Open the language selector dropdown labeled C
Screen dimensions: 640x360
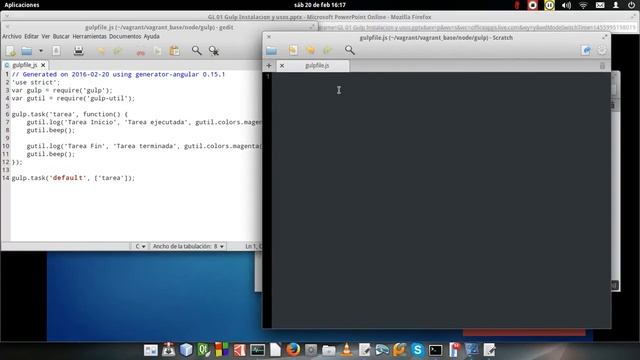[140, 246]
